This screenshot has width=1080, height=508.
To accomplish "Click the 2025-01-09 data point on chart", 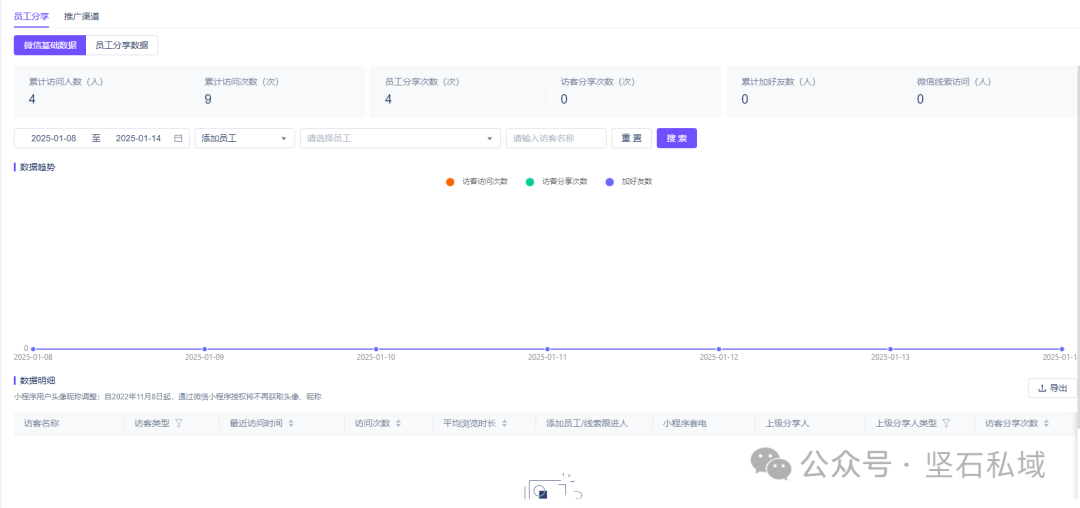I will [204, 349].
